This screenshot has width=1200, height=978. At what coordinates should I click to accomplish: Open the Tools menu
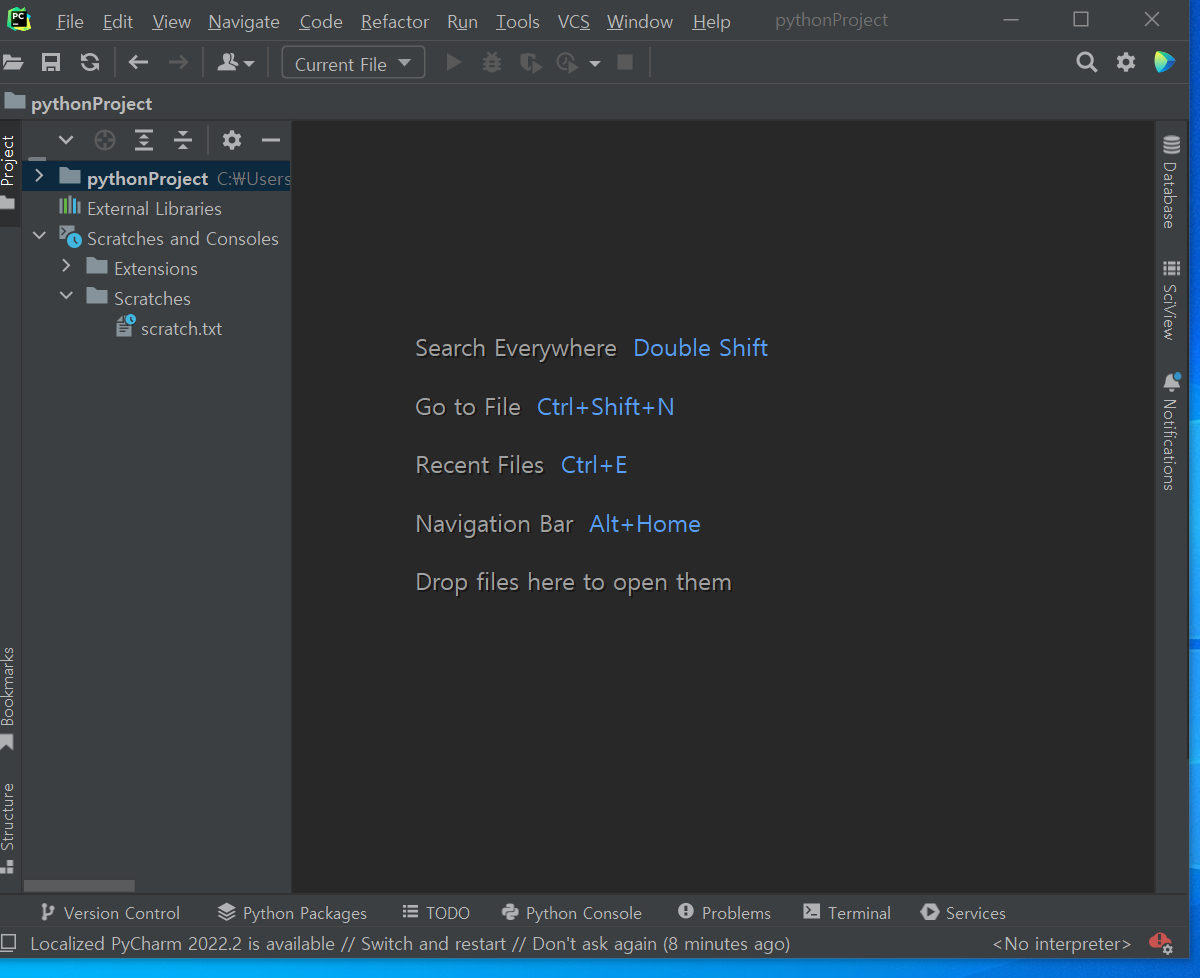point(518,21)
